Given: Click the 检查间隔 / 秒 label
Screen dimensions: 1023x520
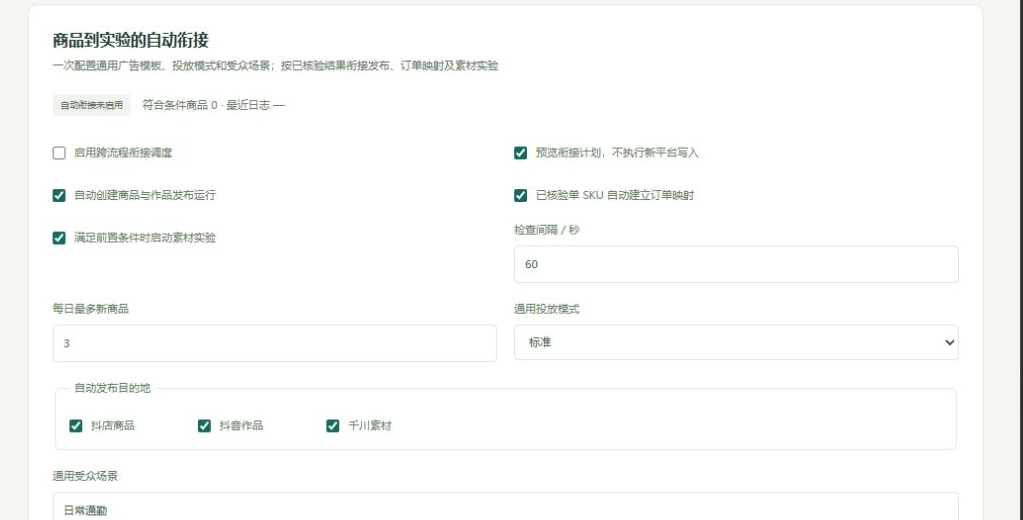Looking at the screenshot, I should click(x=547, y=230).
